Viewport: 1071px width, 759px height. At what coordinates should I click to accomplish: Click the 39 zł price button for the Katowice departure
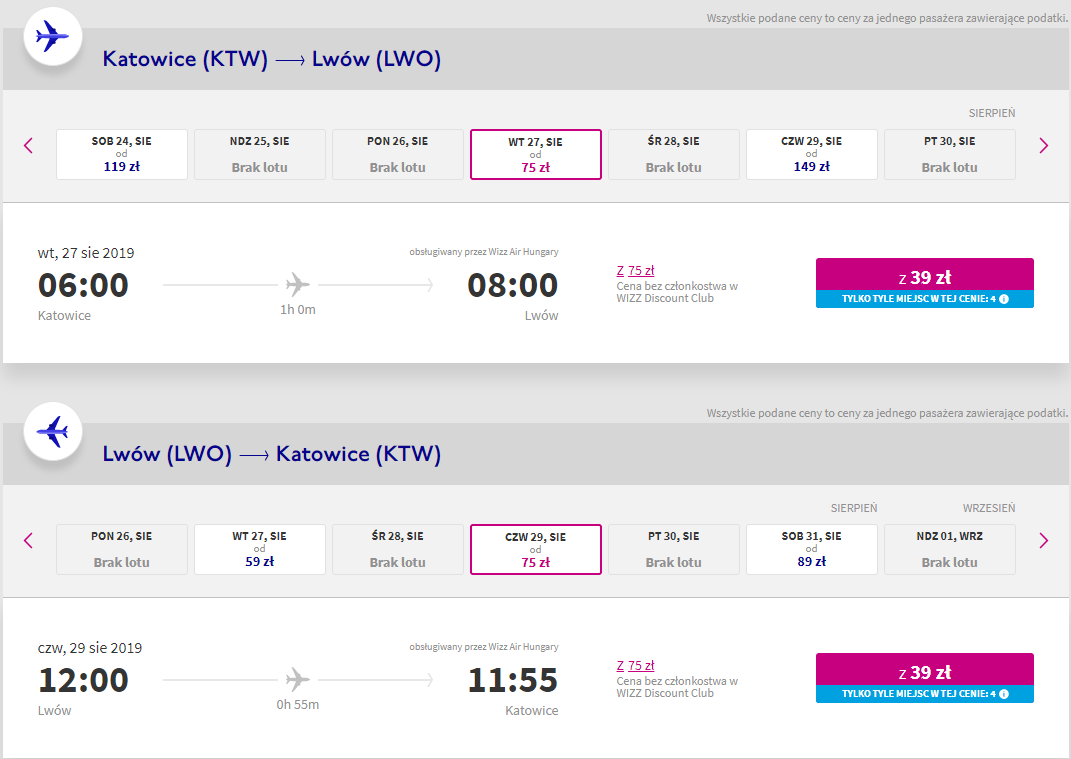[924, 275]
